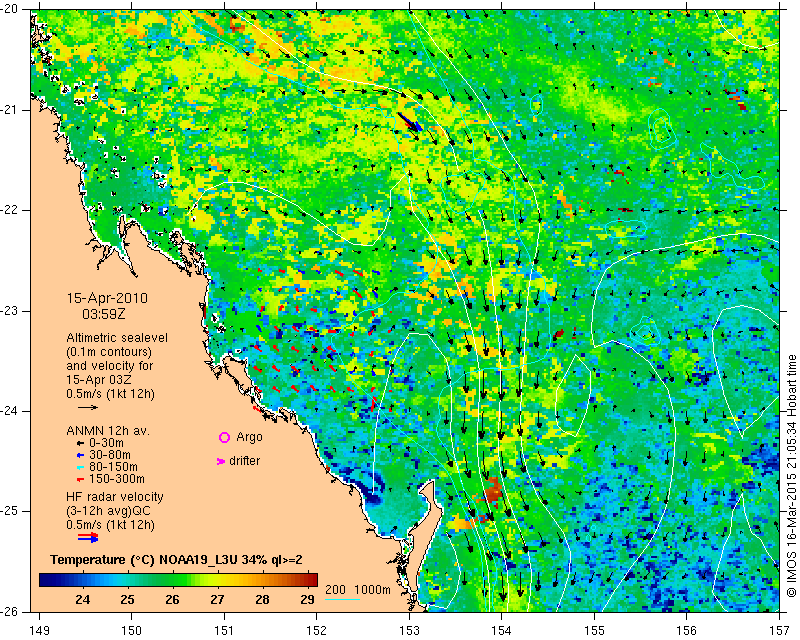Screen dimensions: 800x640
Task: Select the blue 30-80m arrow legend symbol
Action: coord(80,455)
